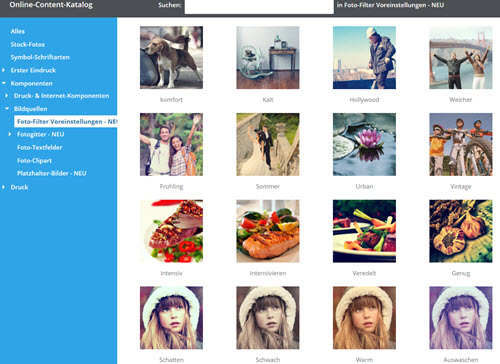Expand the Fotogitter - NEU arrow
Screen dimensions: 500x364
tap(10, 134)
